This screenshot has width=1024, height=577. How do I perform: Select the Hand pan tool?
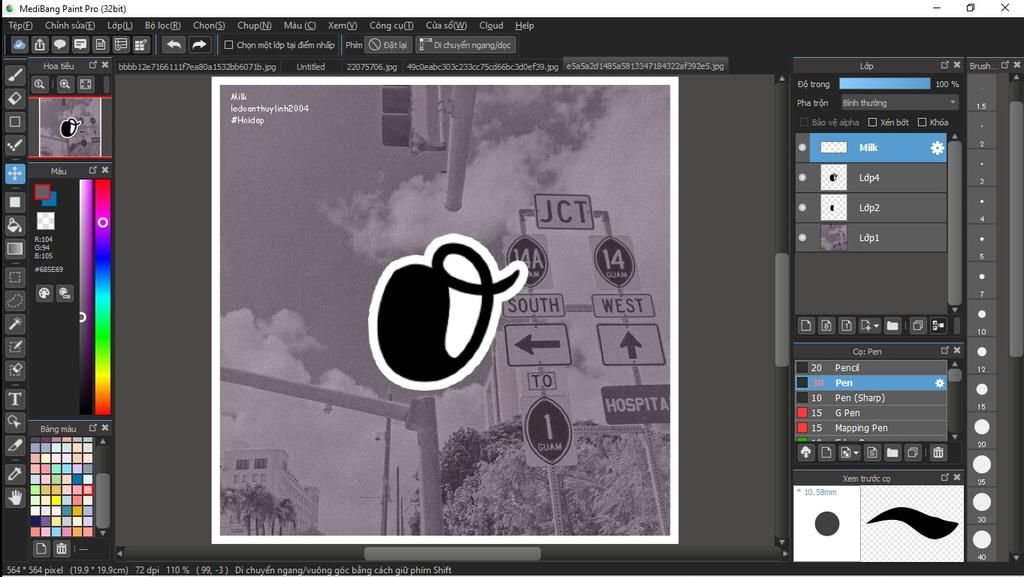pyautogui.click(x=15, y=498)
